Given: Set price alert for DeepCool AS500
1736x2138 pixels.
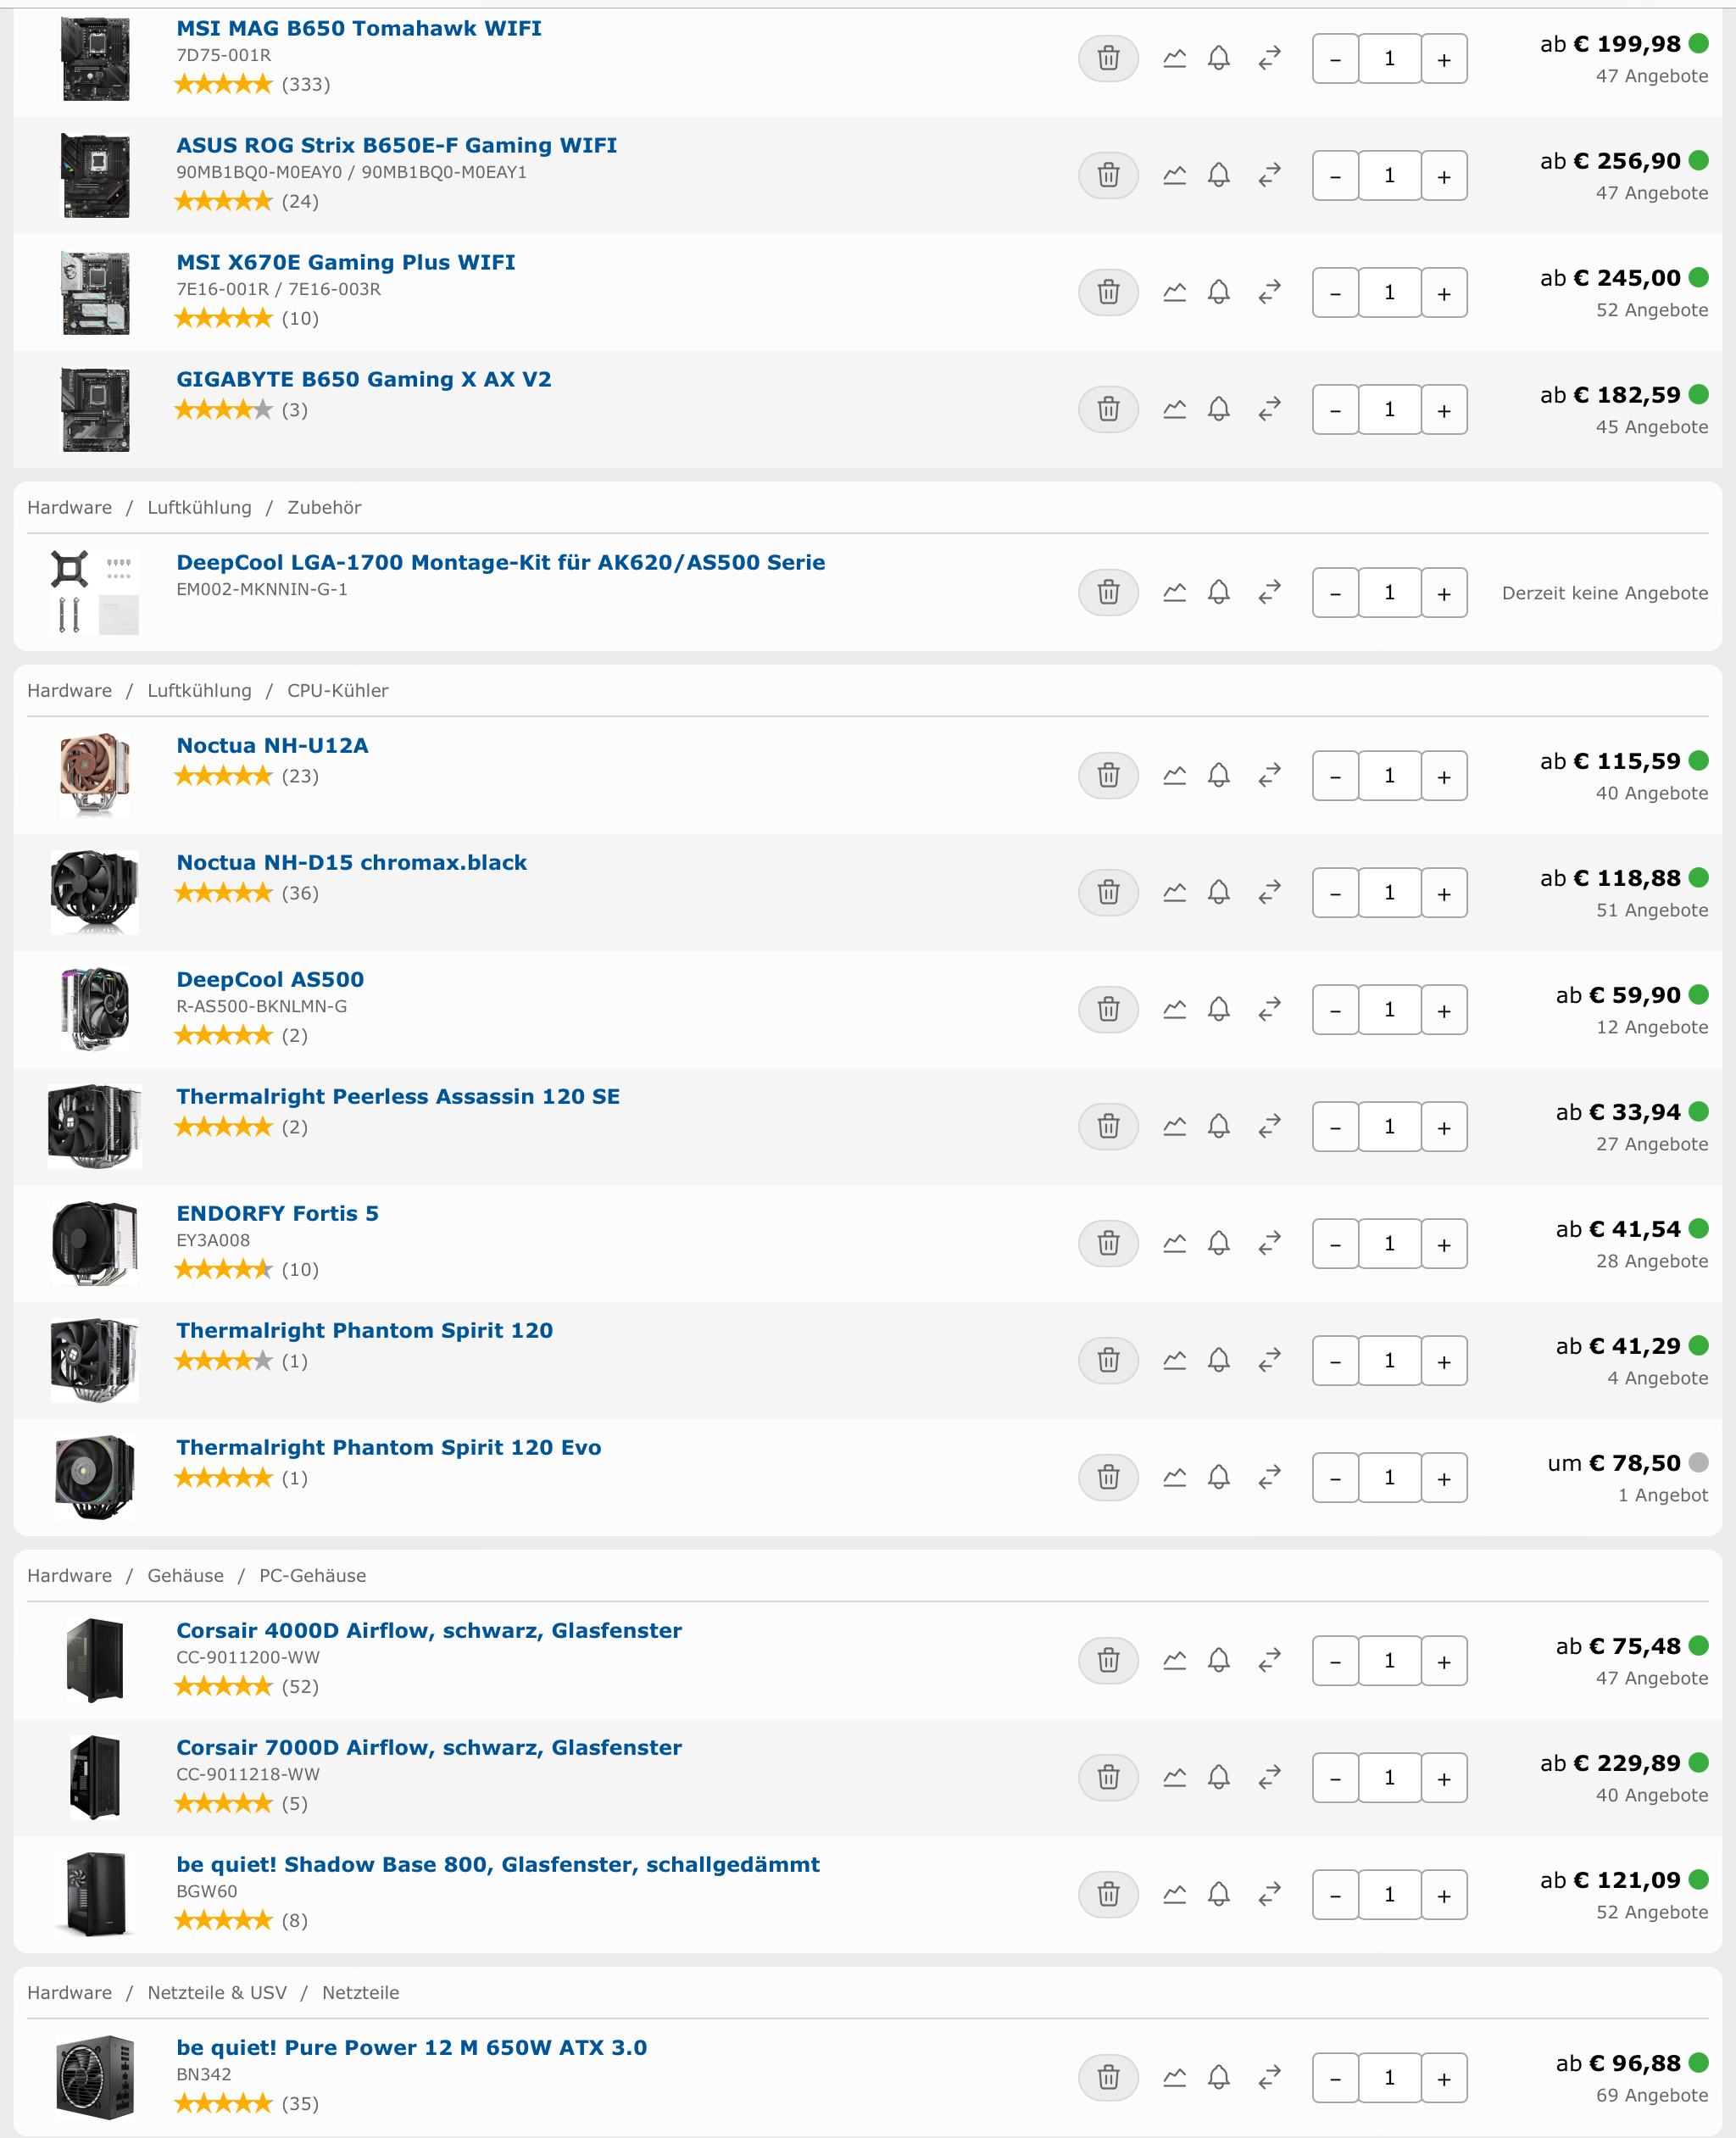Looking at the screenshot, I should click(1218, 1009).
